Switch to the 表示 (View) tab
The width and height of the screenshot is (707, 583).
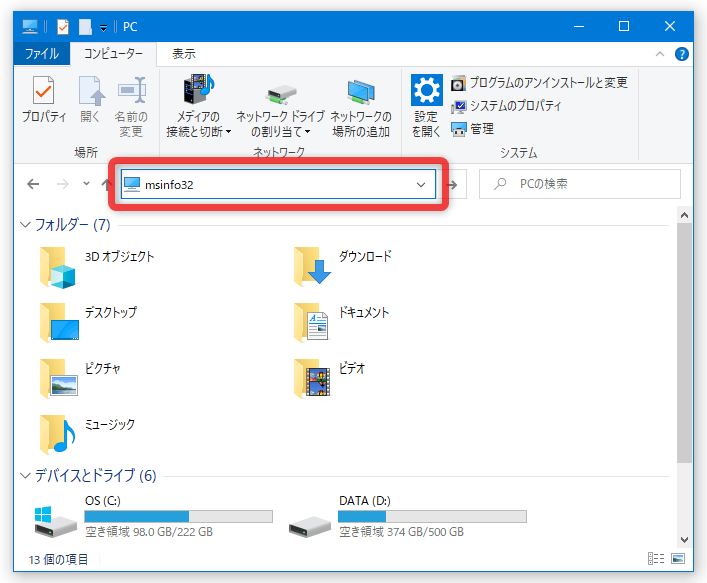[x=184, y=54]
